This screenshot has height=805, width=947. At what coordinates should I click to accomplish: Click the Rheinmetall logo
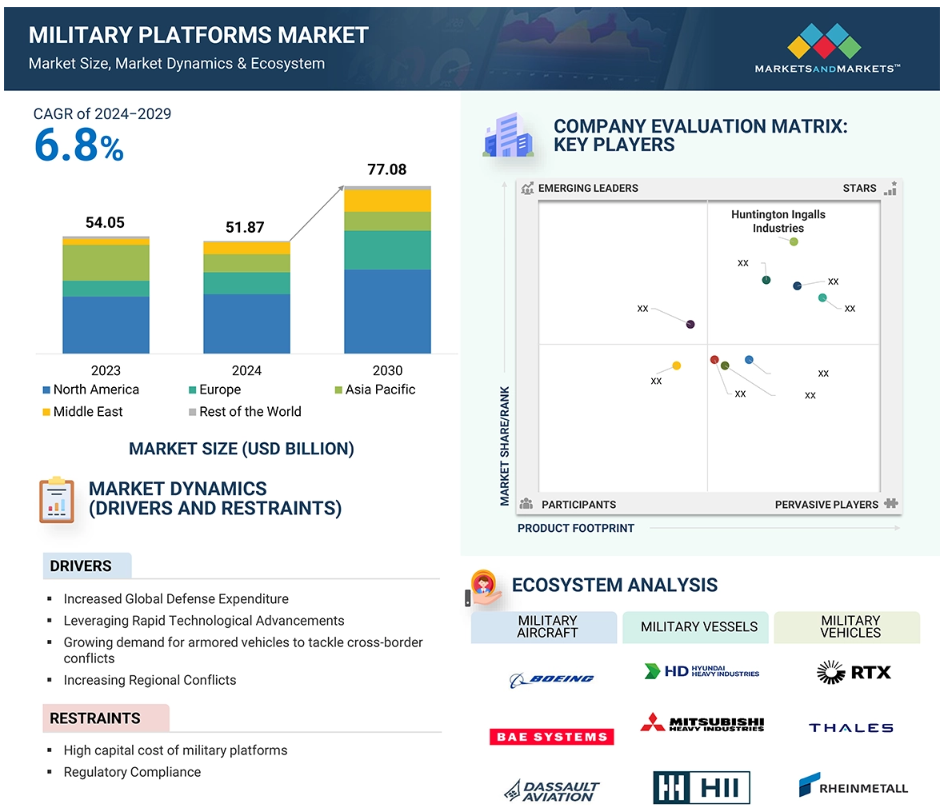(x=853, y=785)
